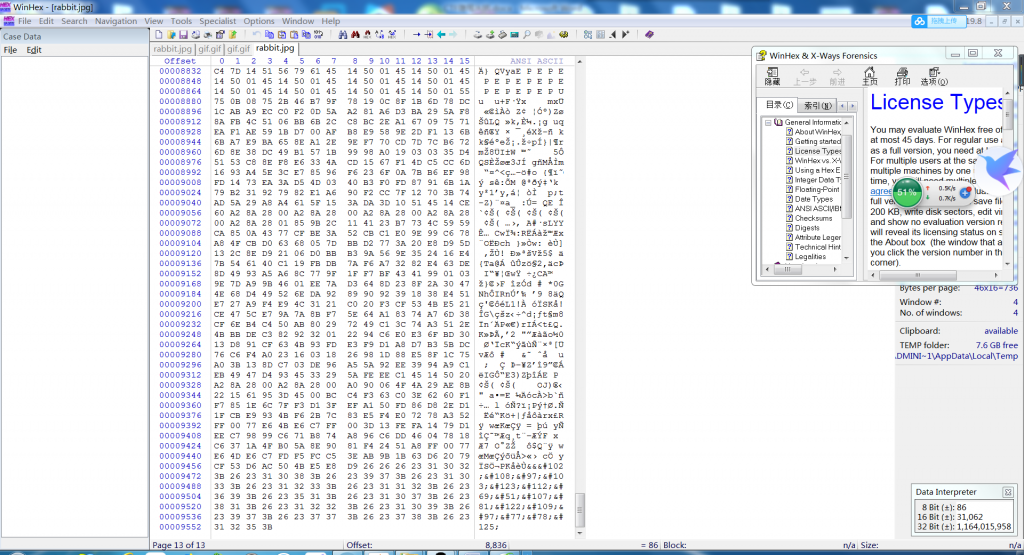The height and width of the screenshot is (555, 1024).
Task: Follow the agreement link in License Types
Action: [x=880, y=191]
